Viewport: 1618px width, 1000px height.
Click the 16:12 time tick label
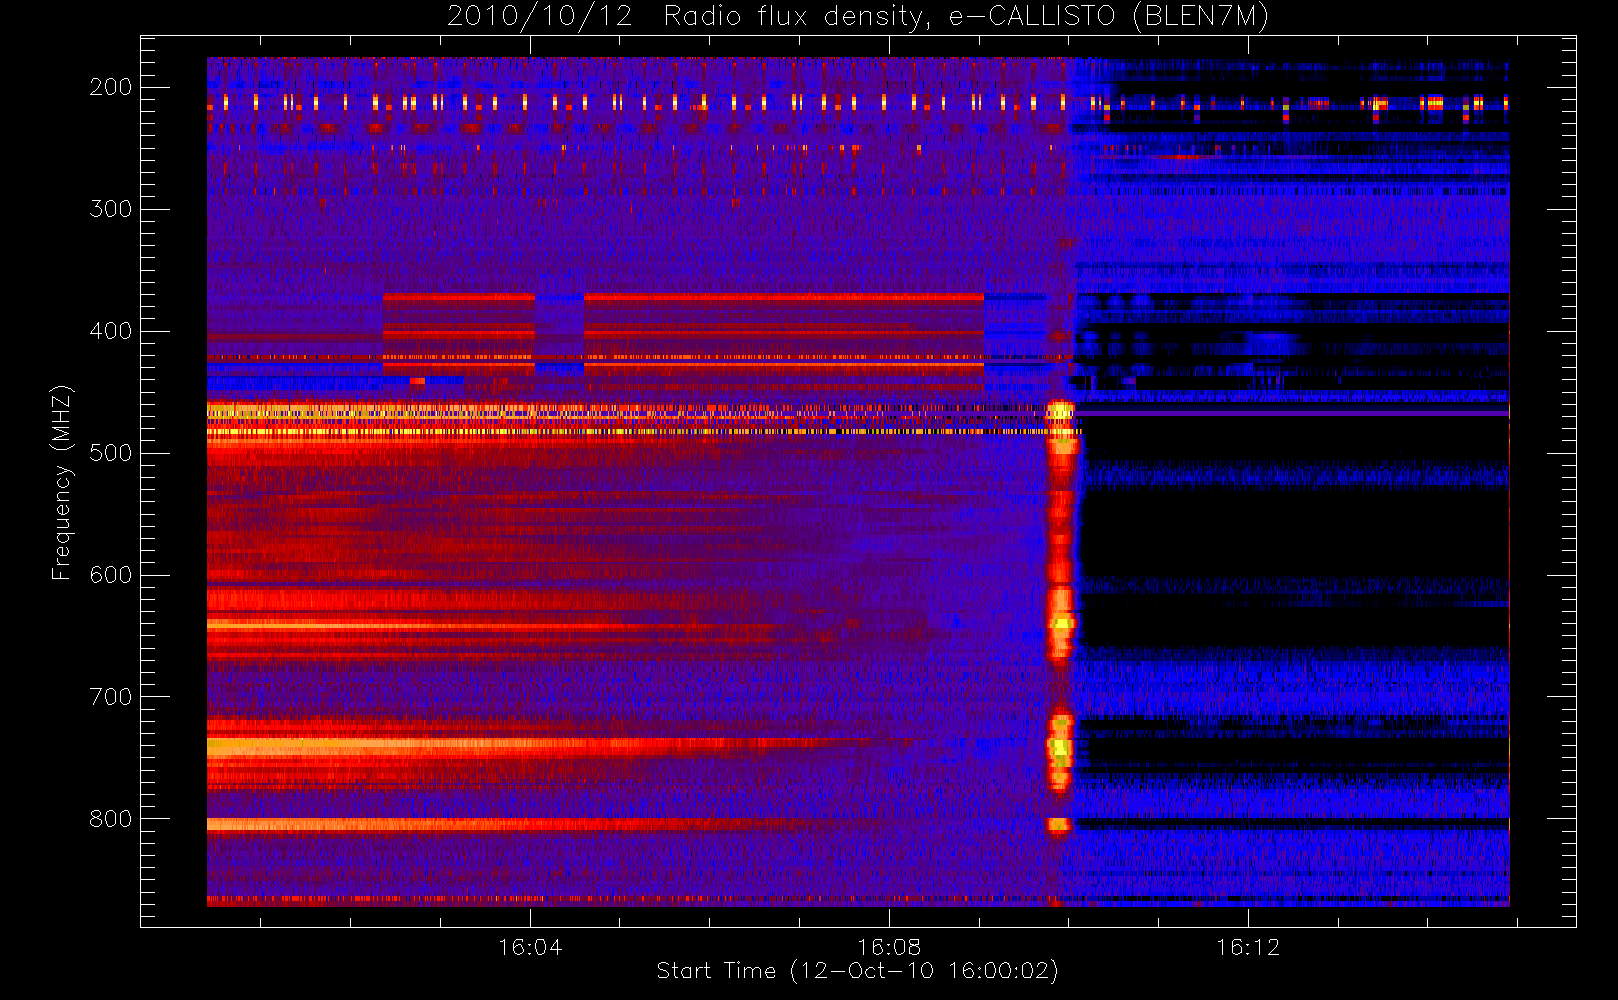point(1248,947)
